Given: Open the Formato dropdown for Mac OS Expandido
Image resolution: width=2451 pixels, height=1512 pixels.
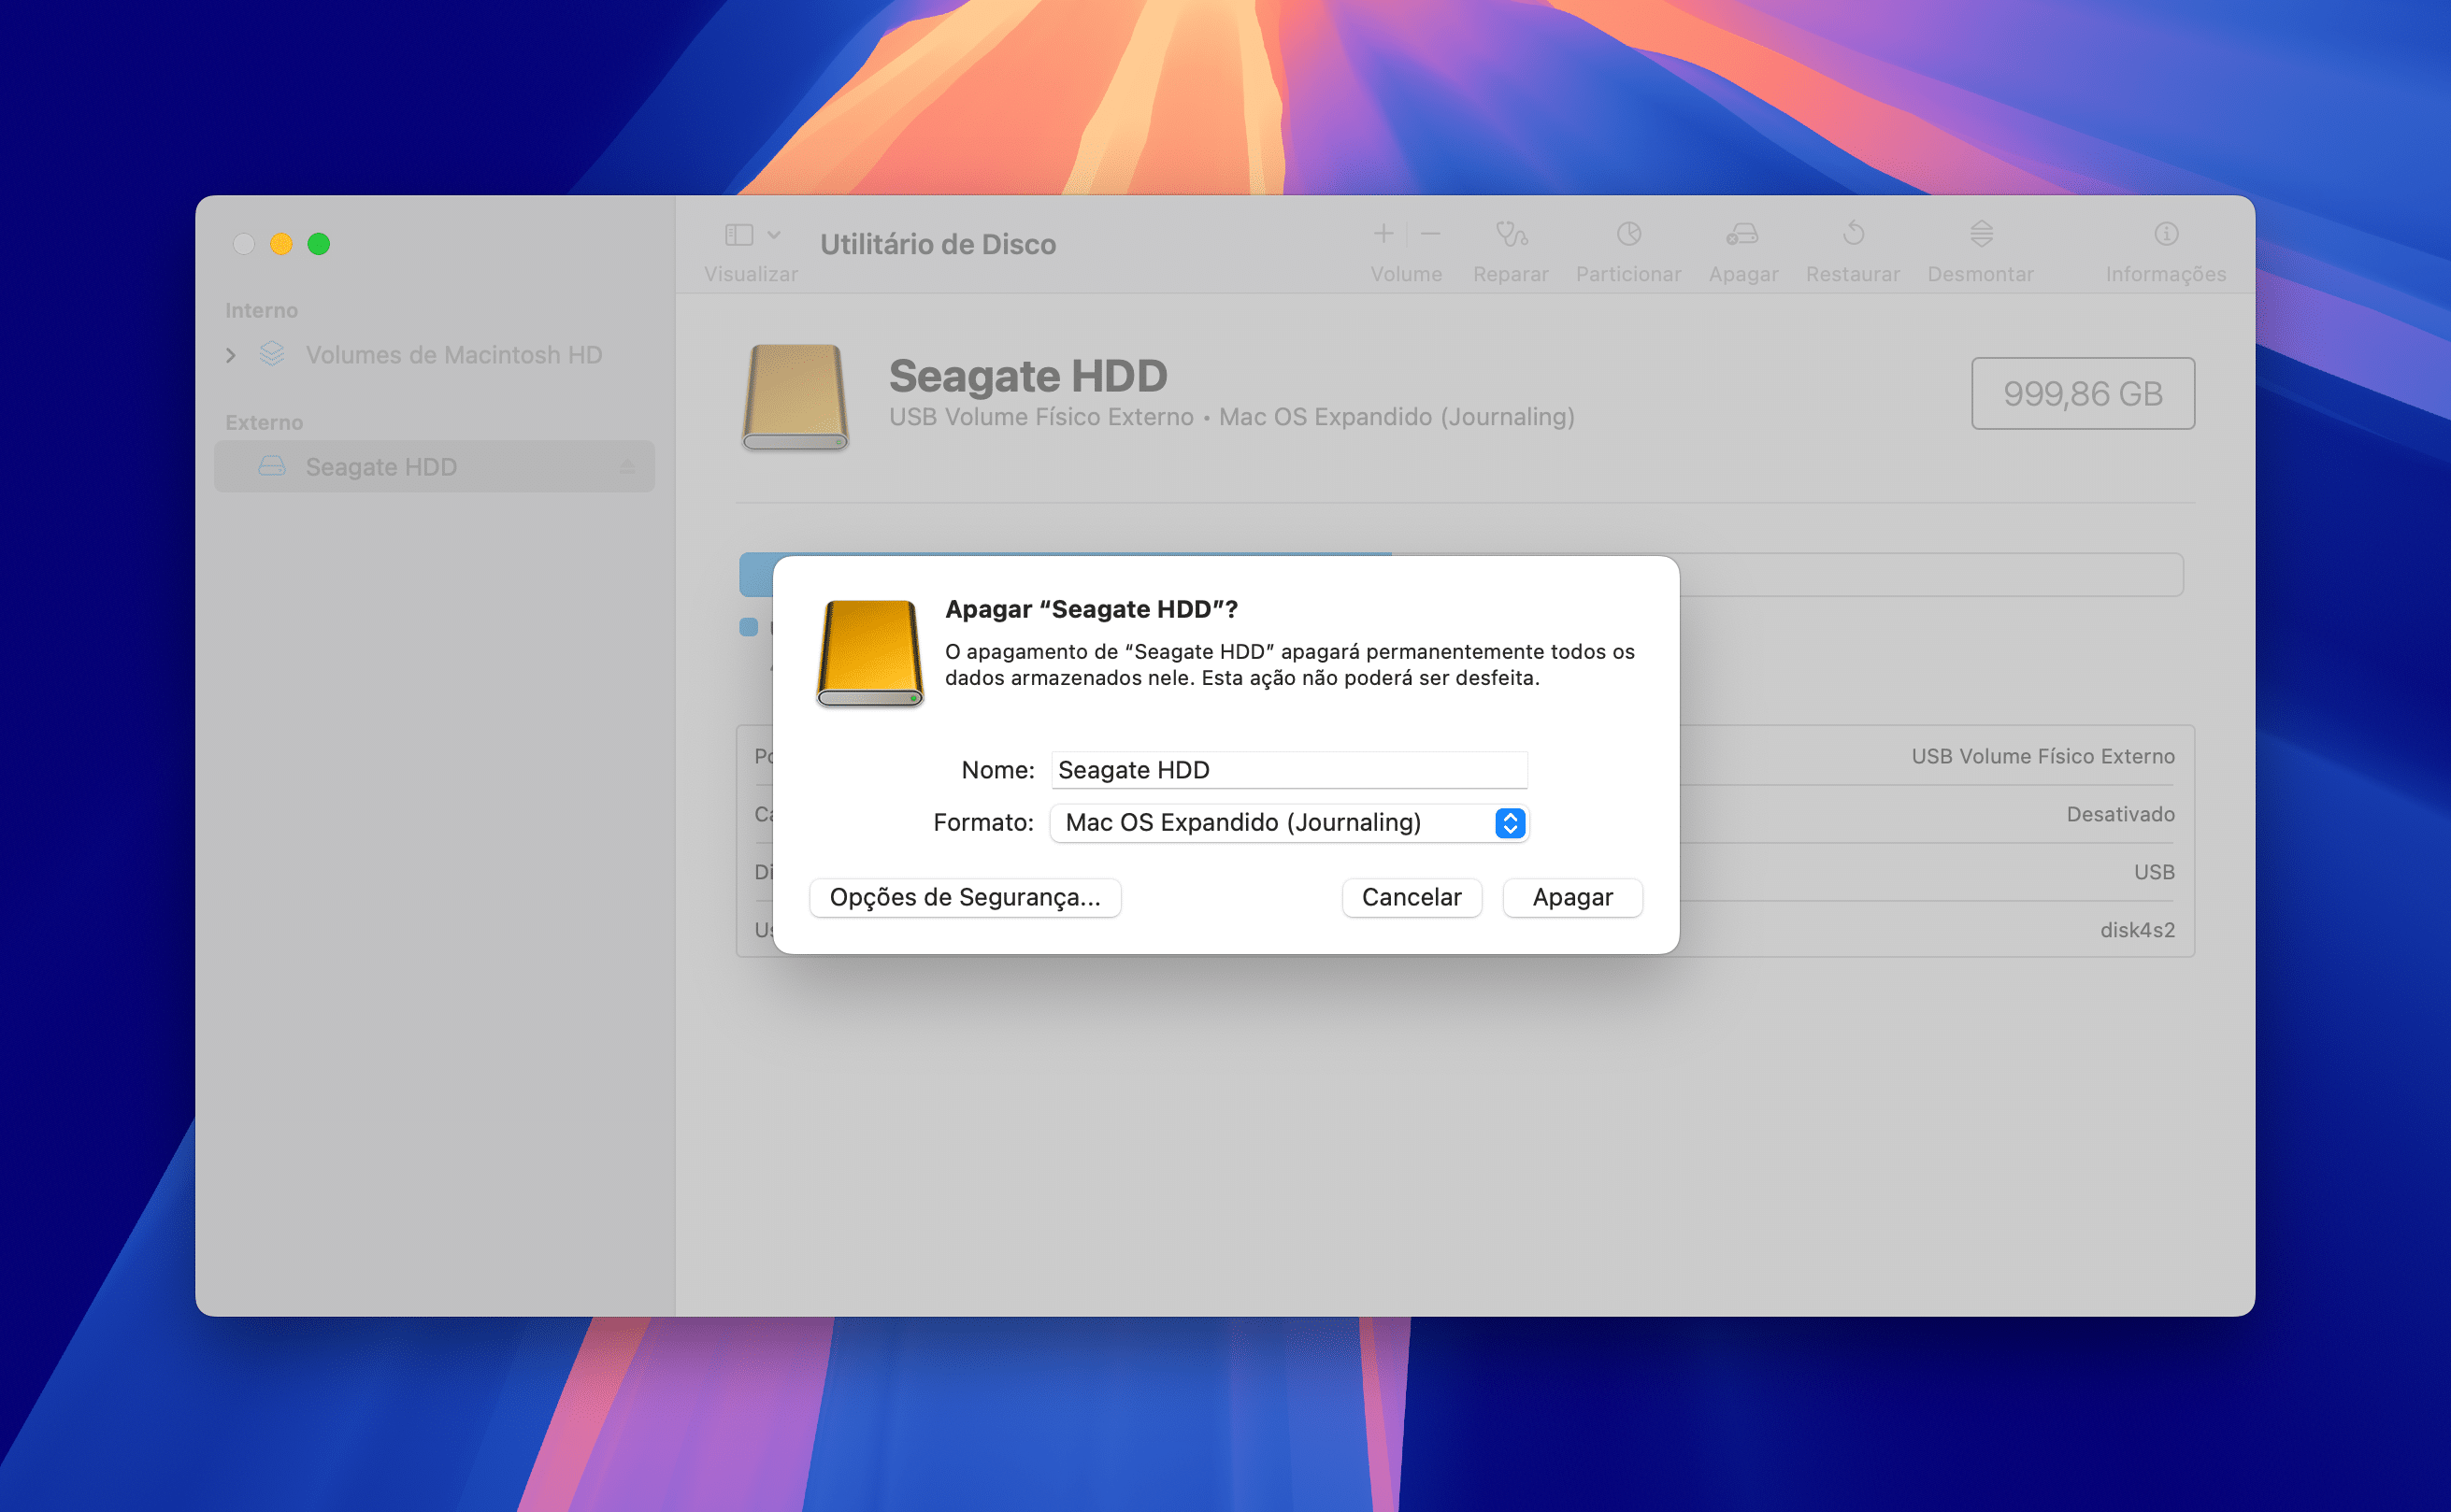Looking at the screenshot, I should tap(1288, 822).
